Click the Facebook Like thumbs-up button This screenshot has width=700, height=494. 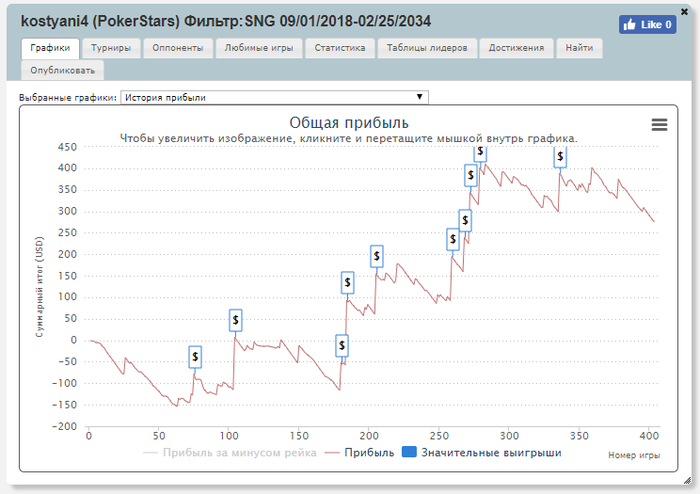tap(647, 25)
